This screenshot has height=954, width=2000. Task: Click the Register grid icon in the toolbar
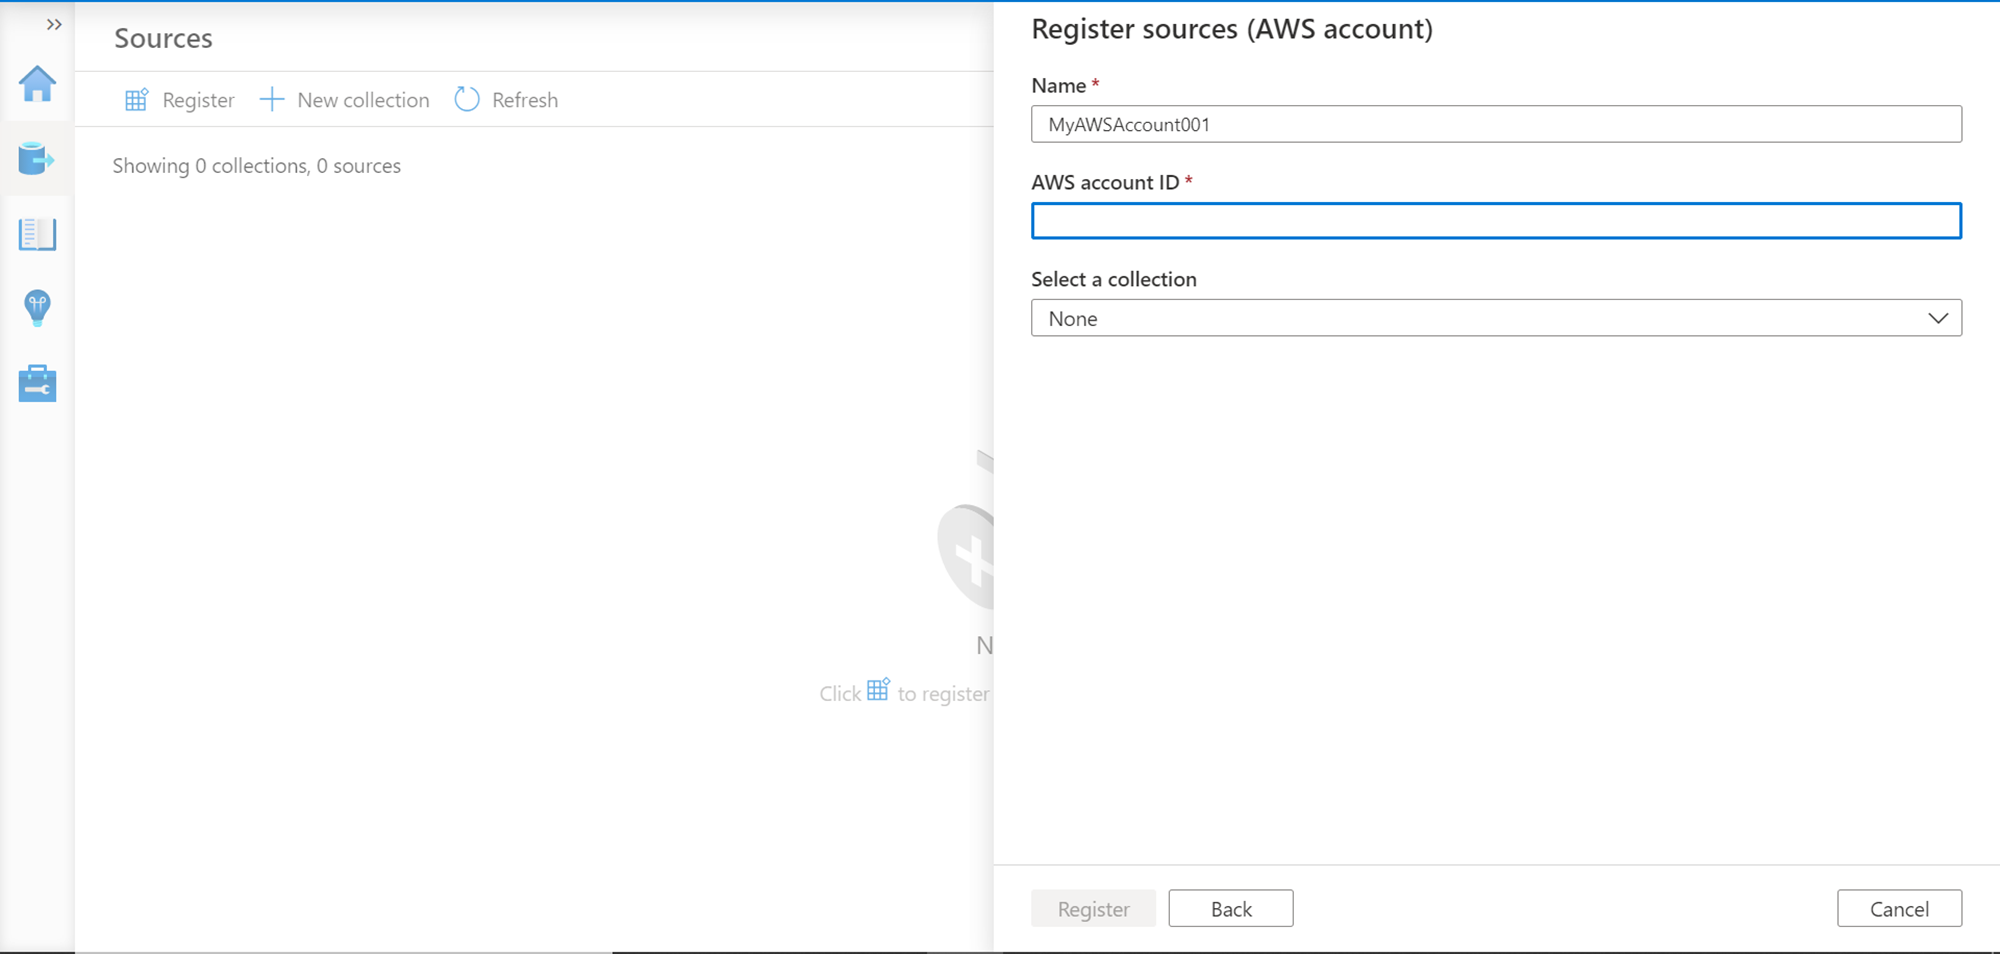(x=136, y=100)
